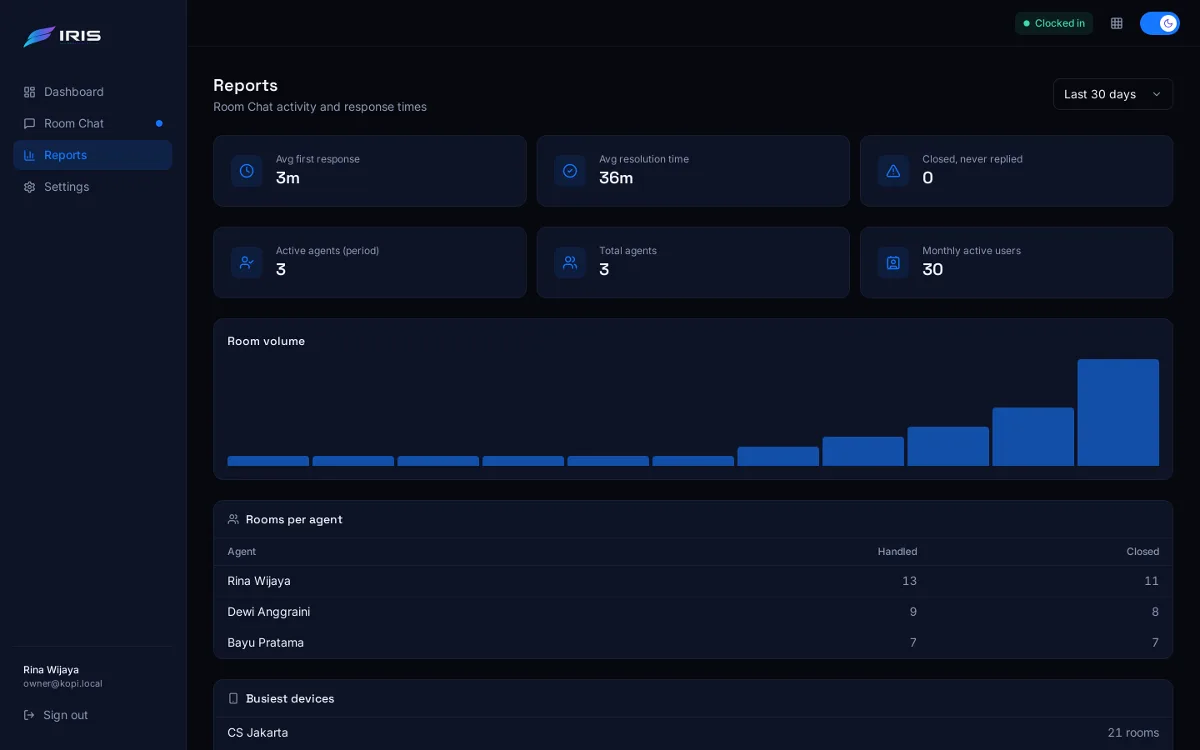Click Rina Wijaya's handled count 13

[x=909, y=581]
